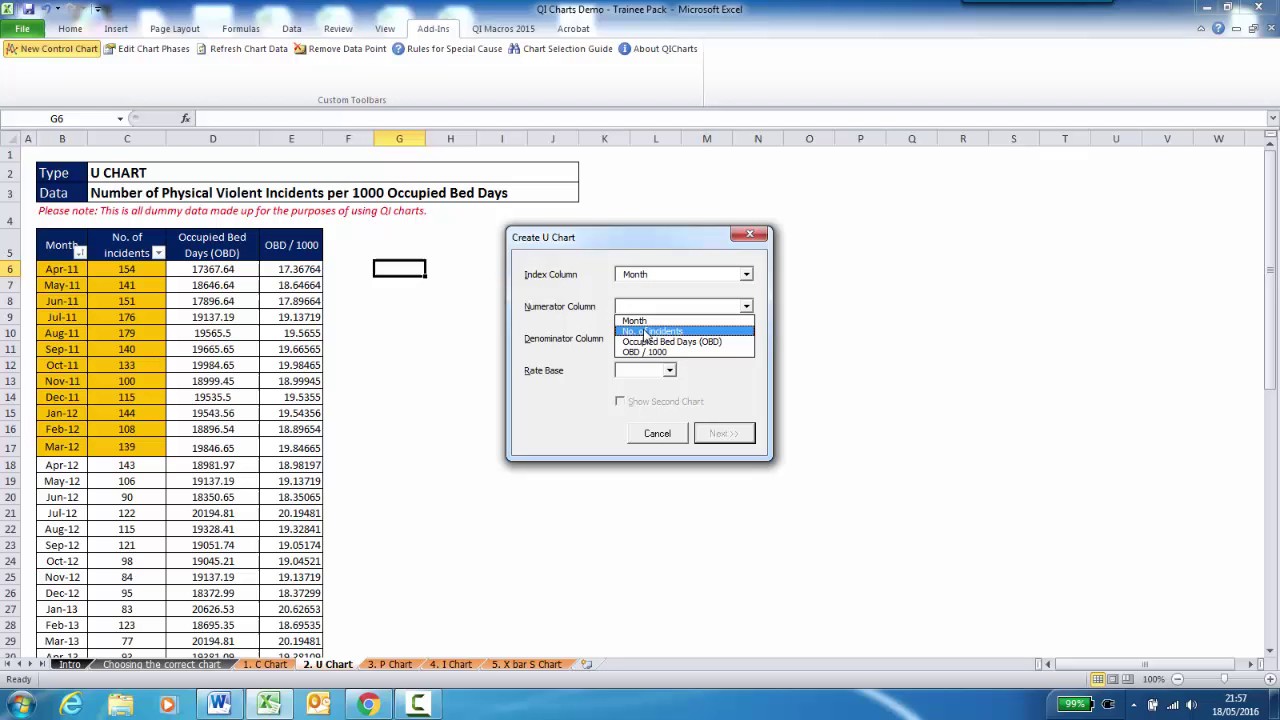The width and height of the screenshot is (1280, 720).
Task: Click Cancel in Create U Chart dialog
Action: click(x=657, y=433)
